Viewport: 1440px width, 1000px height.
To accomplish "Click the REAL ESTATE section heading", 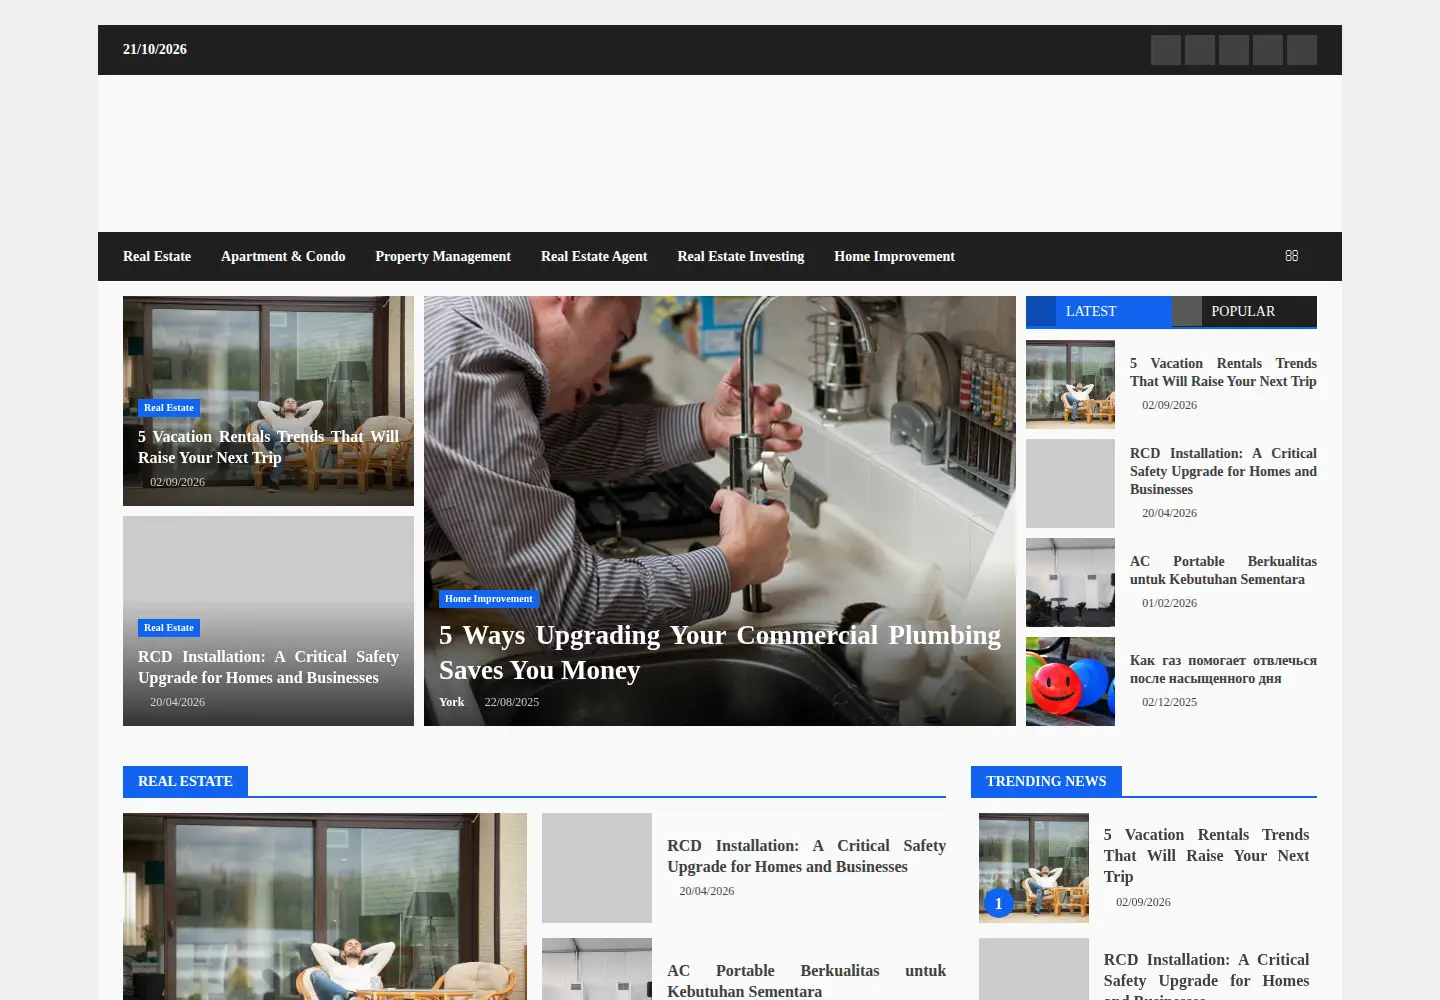I will pyautogui.click(x=185, y=781).
